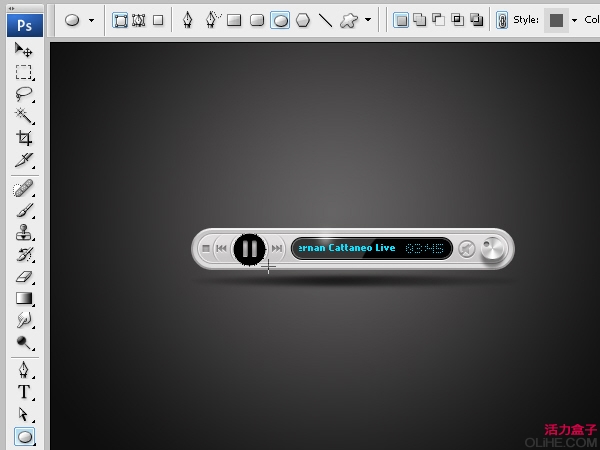The image size is (600, 450).
Task: Pick the Gradient tool
Action: [24, 298]
